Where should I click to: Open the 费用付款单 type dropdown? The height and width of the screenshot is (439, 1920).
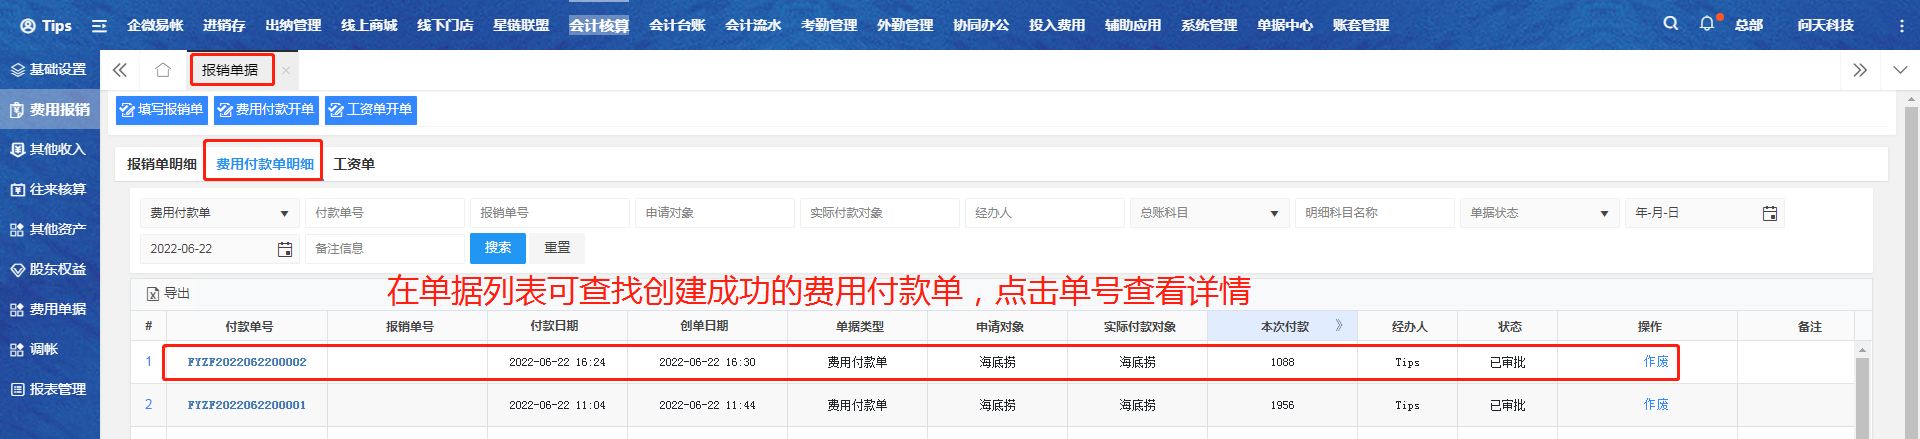coord(220,213)
